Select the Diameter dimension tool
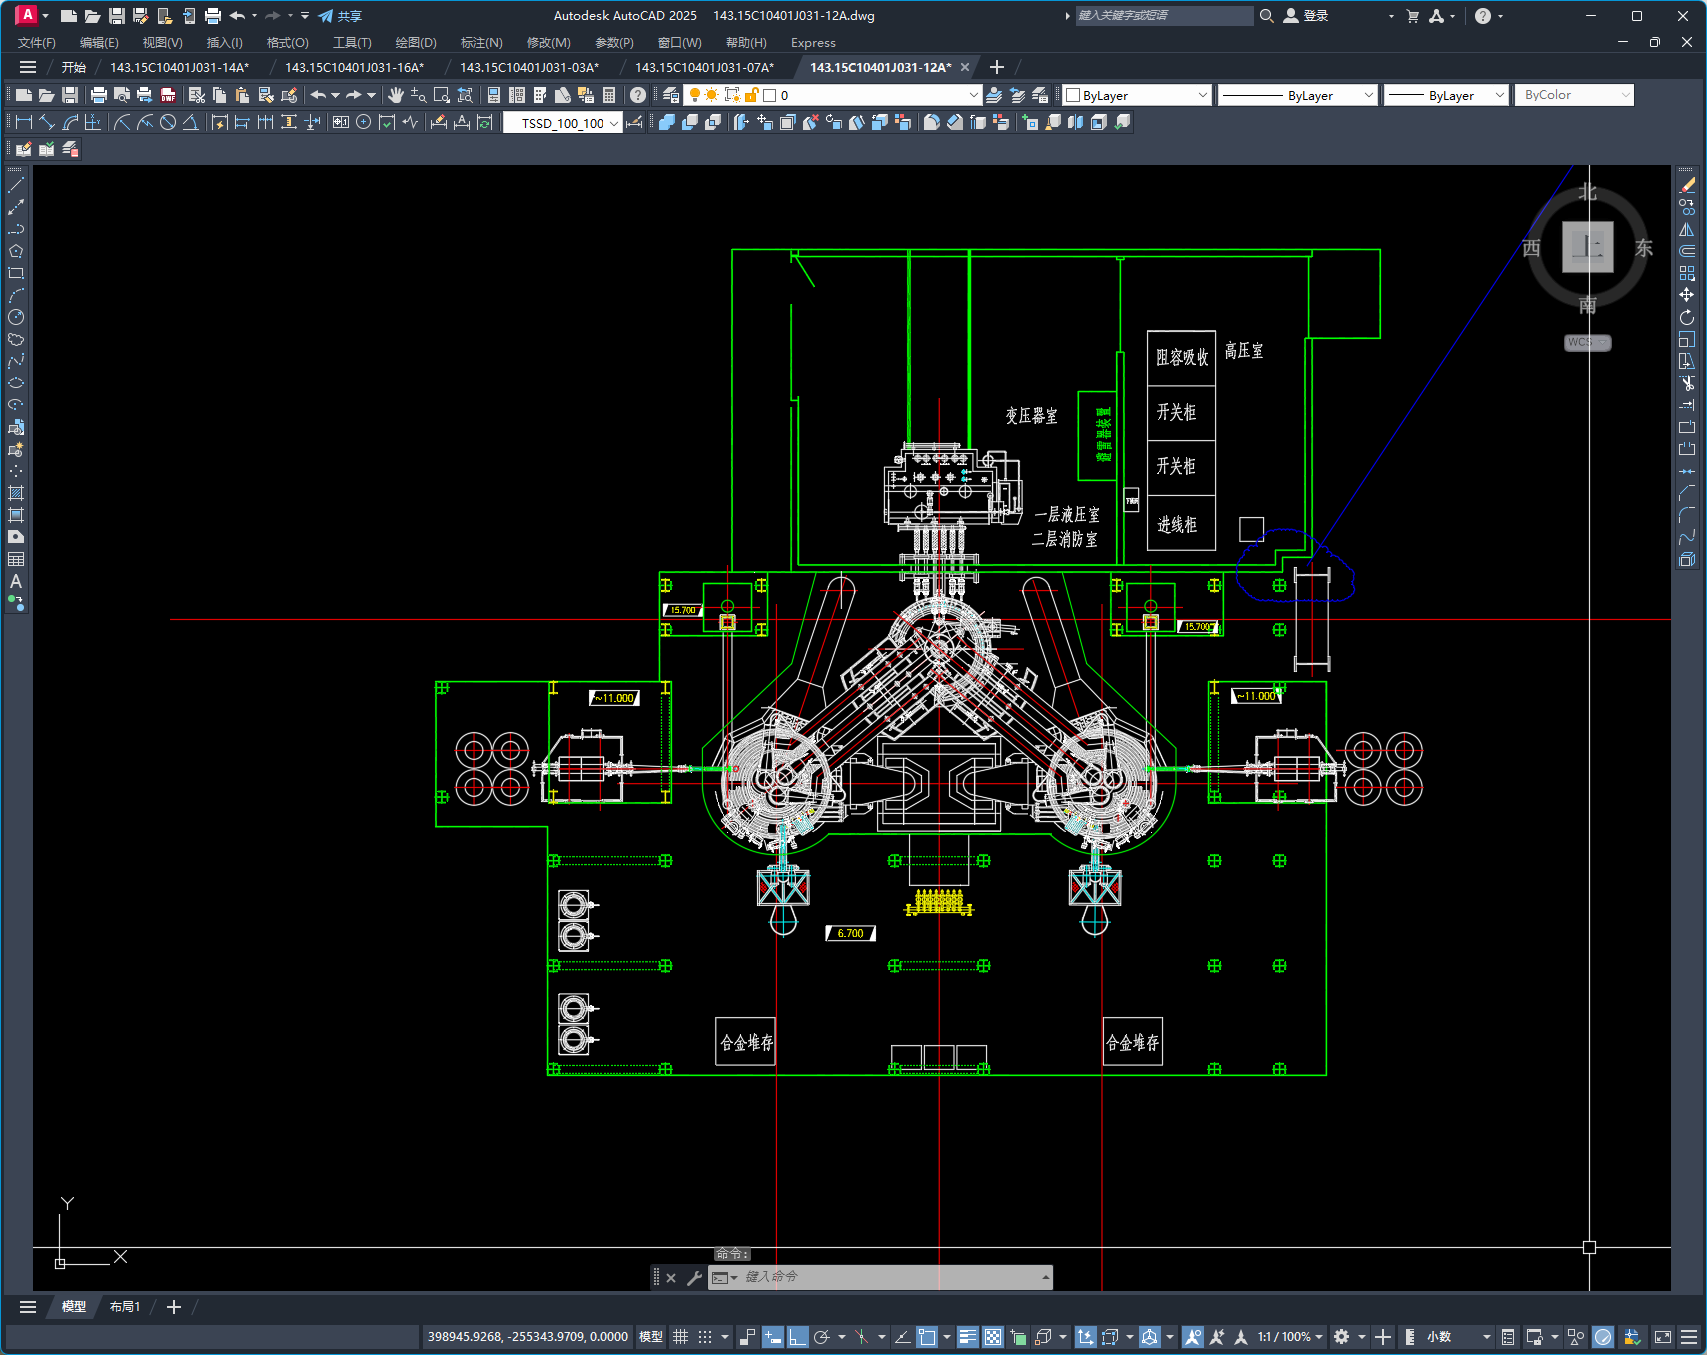 tap(168, 122)
